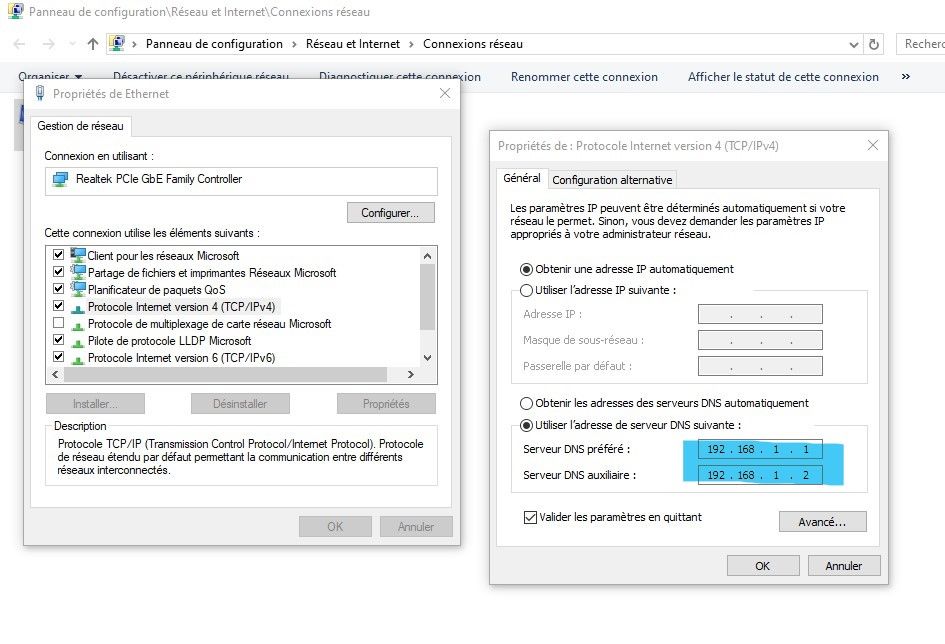The image size is (945, 644).
Task: Choose Obtenir les adresses DNS automatiquement
Action: [x=526, y=403]
